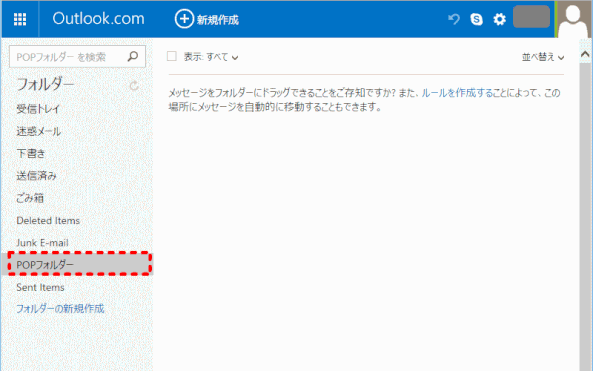Open Skype messaging icon
Viewport: 593px width, 371px height.
477,19
